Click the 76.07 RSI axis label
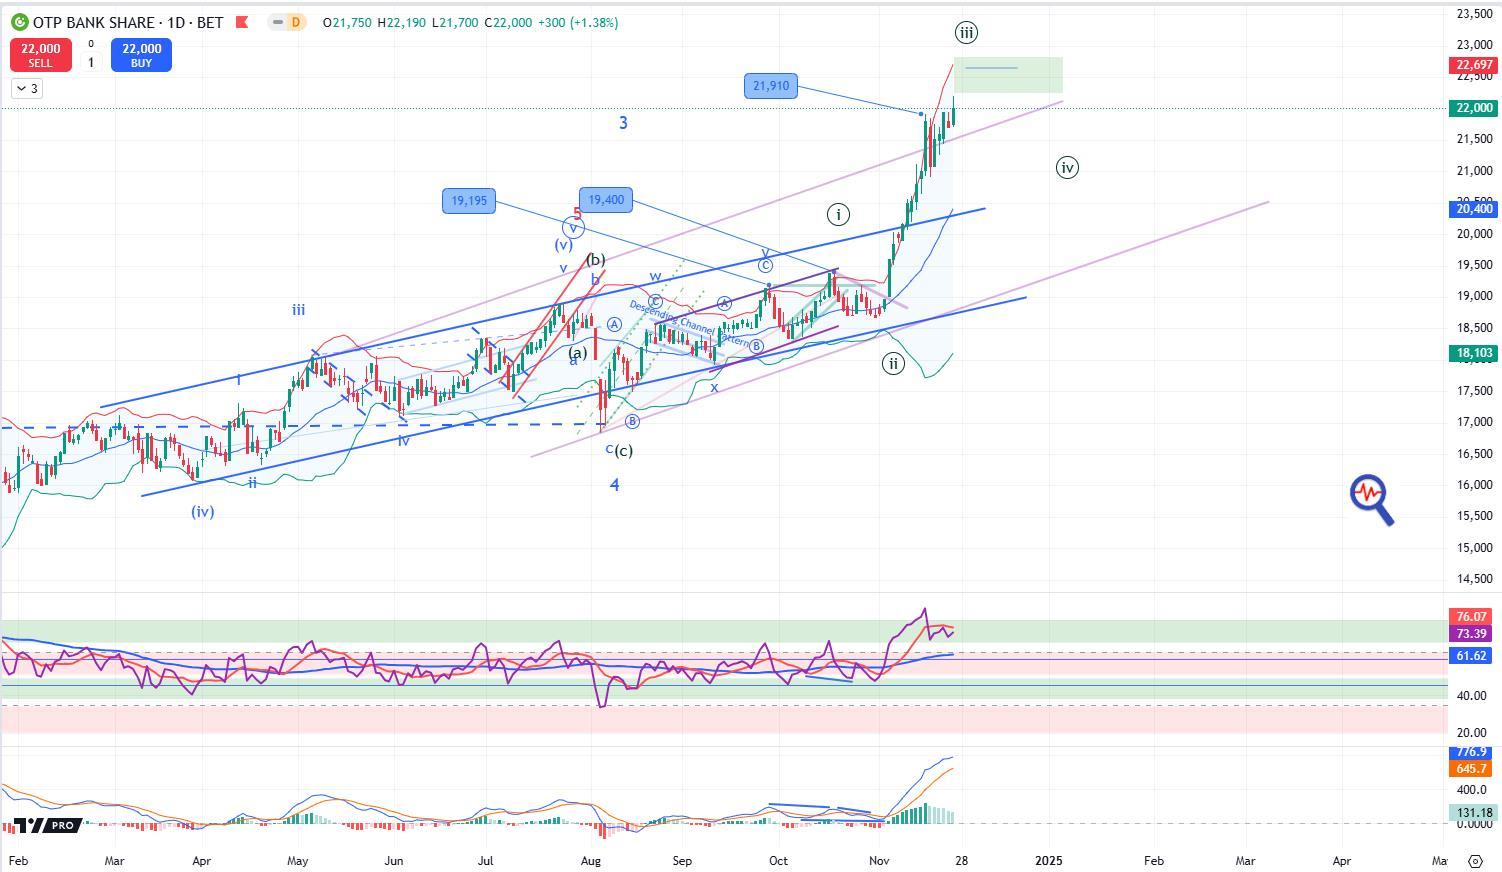This screenshot has height=872, width=1502. coord(1472,617)
